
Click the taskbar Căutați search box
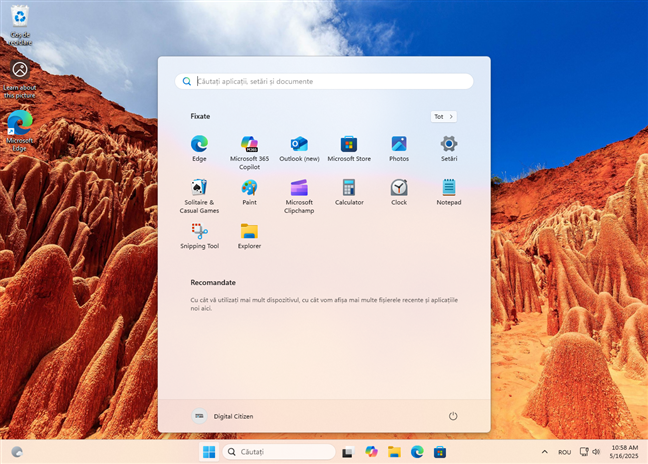click(279, 452)
